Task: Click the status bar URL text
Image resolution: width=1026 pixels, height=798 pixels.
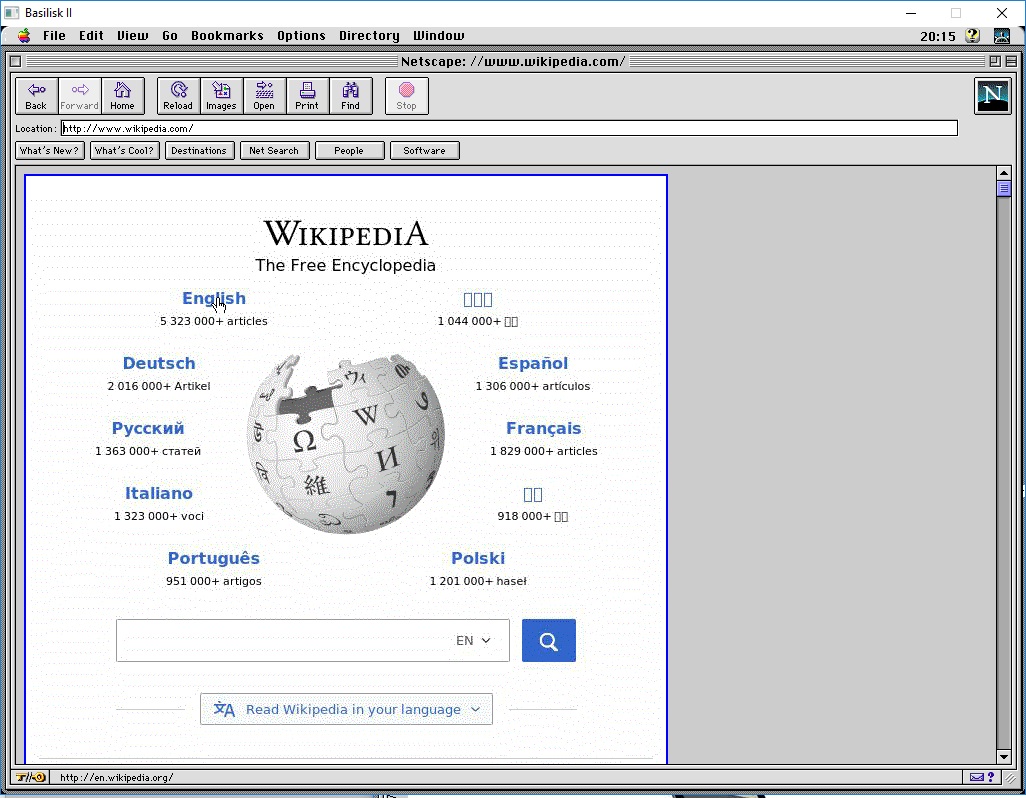Action: click(x=116, y=778)
